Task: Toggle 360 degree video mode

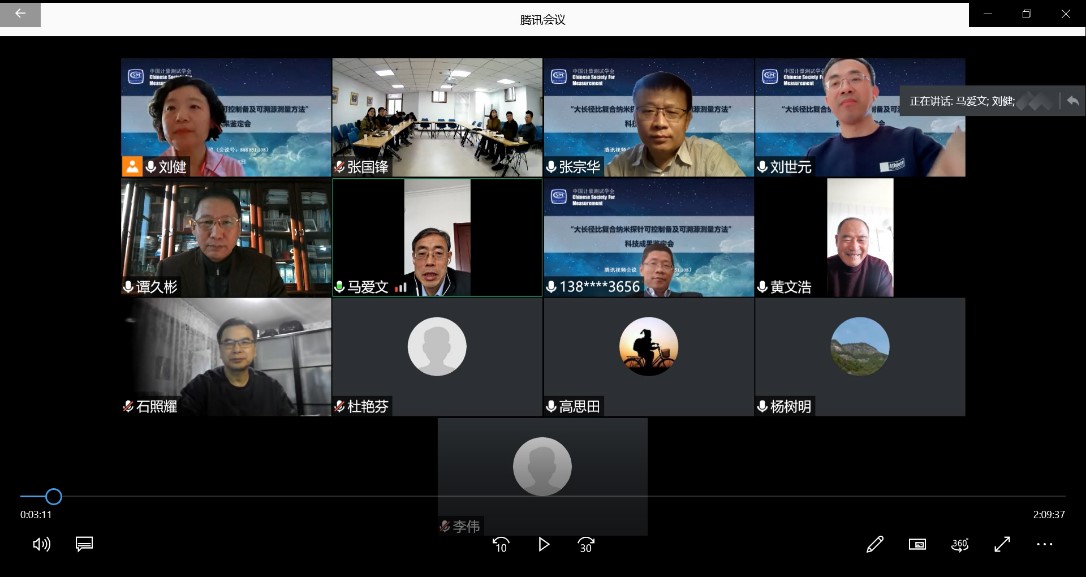Action: pos(960,544)
